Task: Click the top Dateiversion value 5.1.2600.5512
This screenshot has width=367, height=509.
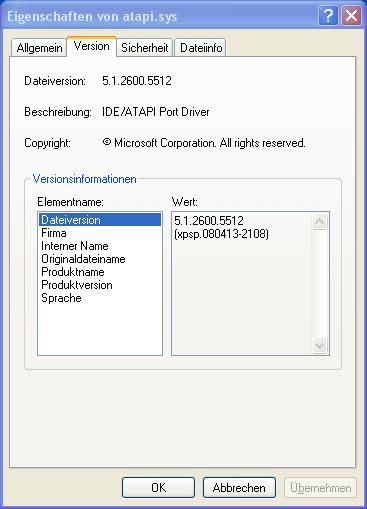Action: (137, 81)
